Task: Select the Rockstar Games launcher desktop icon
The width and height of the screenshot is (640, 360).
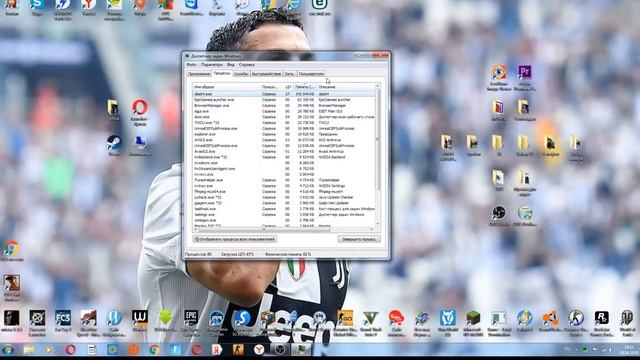Action: (x=602, y=323)
